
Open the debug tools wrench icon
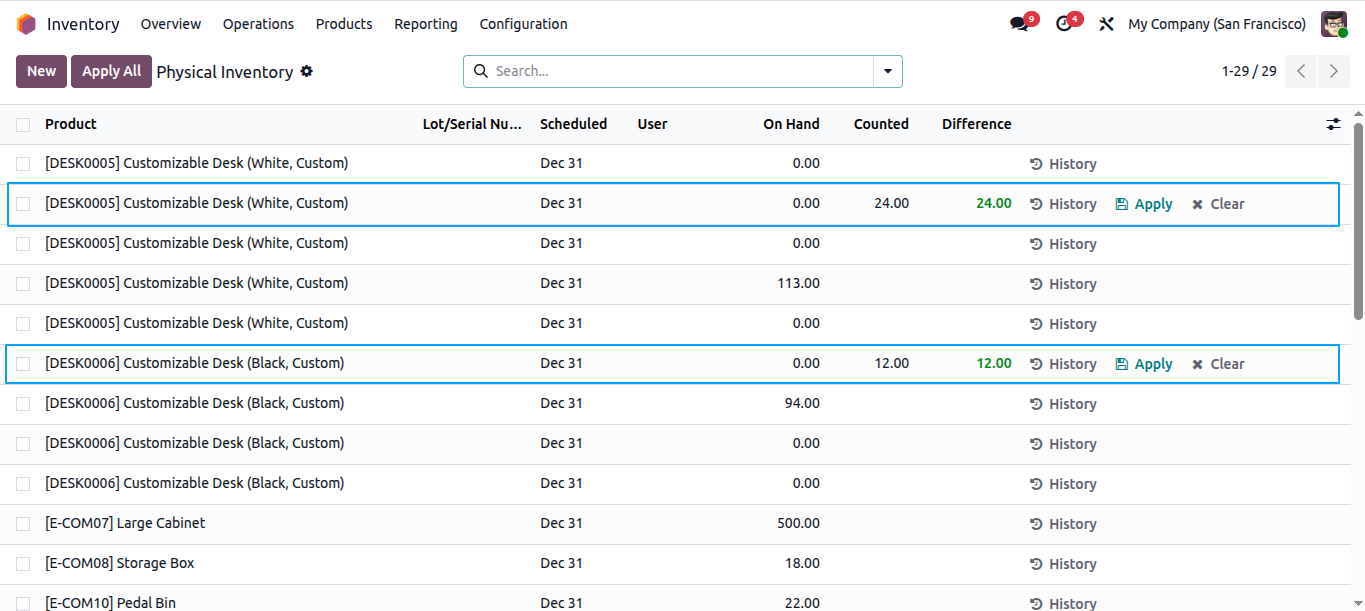[1106, 24]
